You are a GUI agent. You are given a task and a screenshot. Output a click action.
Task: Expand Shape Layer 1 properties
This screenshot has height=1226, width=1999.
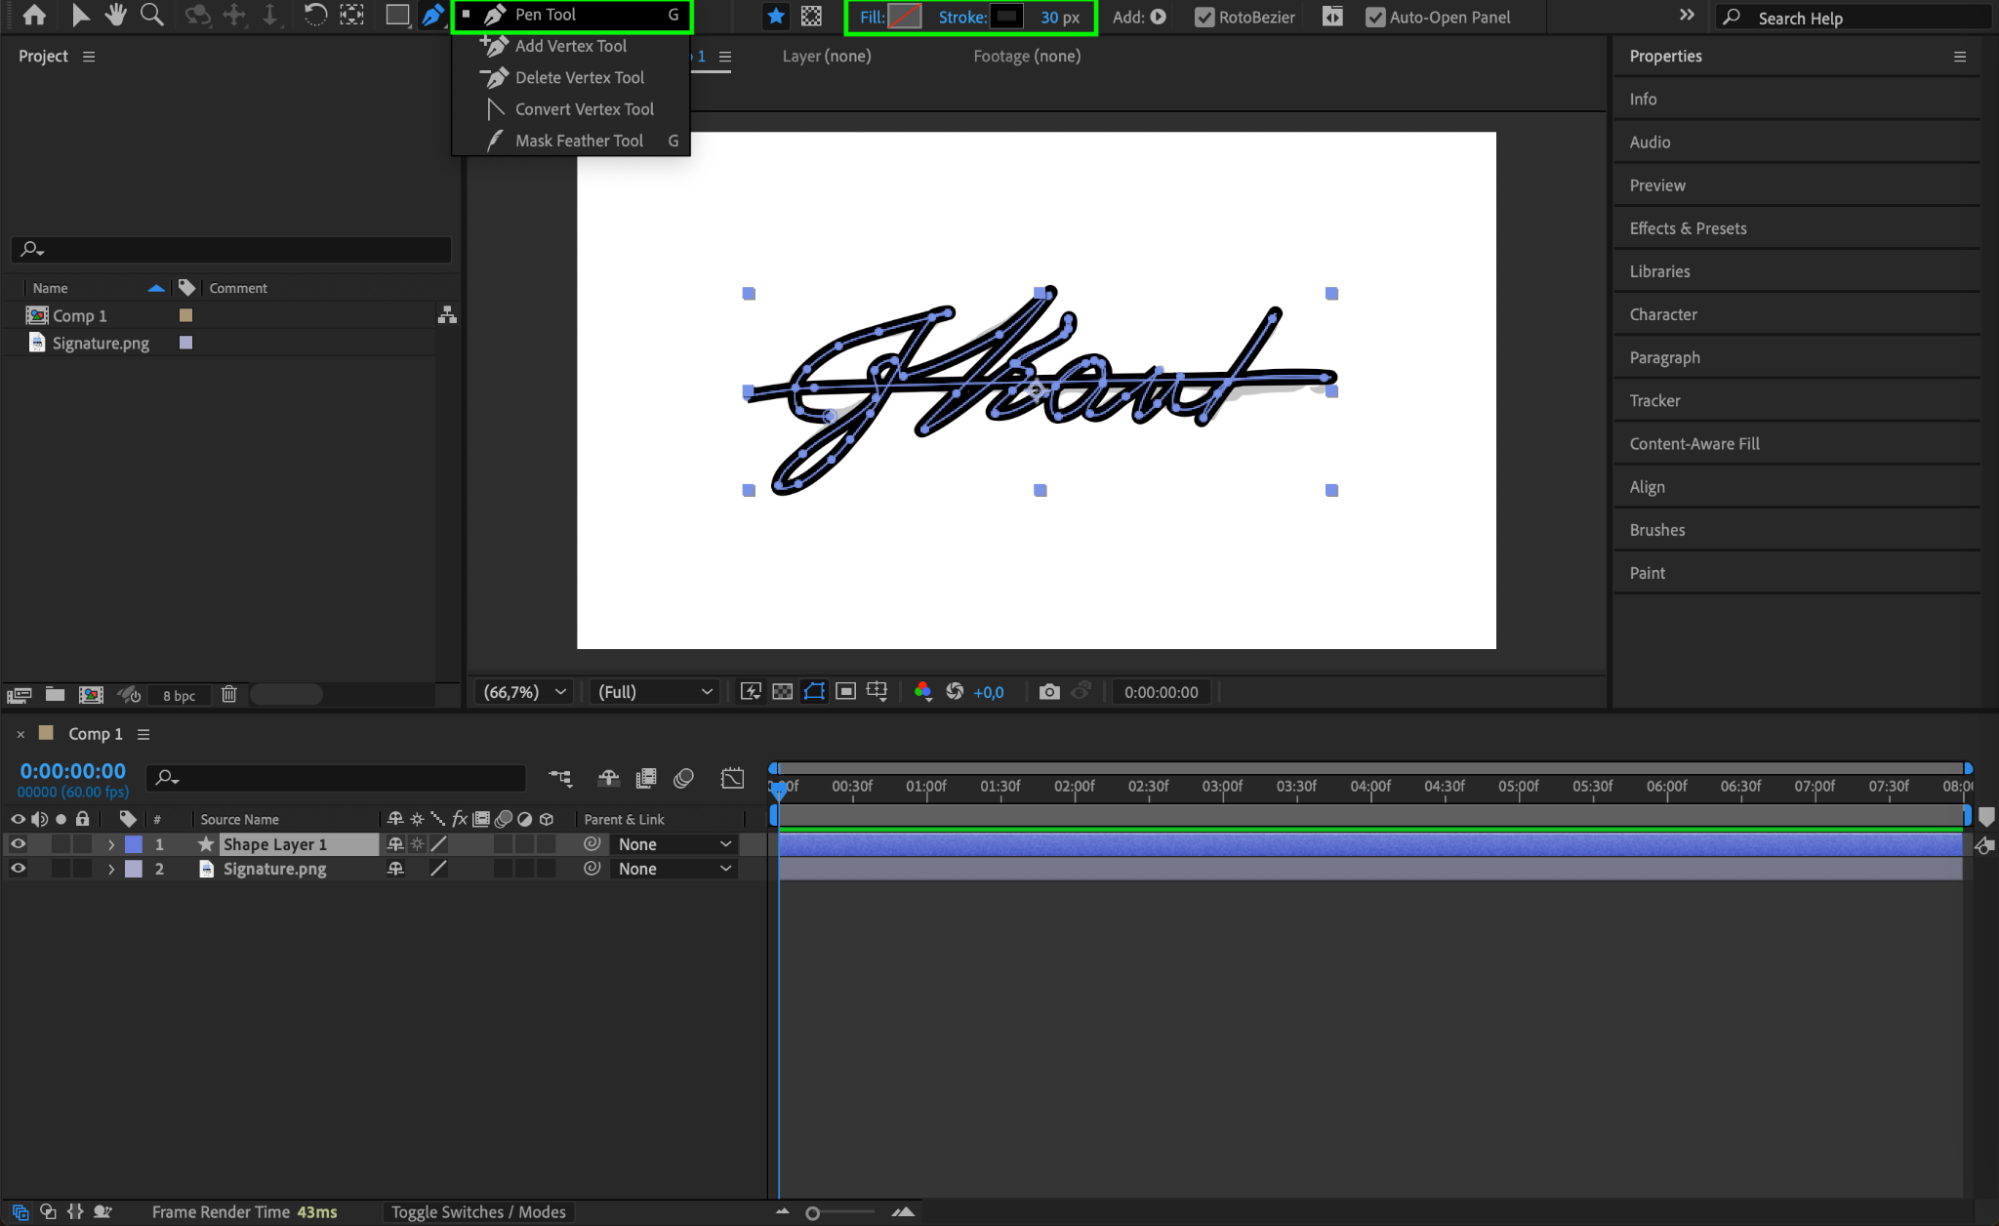(111, 845)
